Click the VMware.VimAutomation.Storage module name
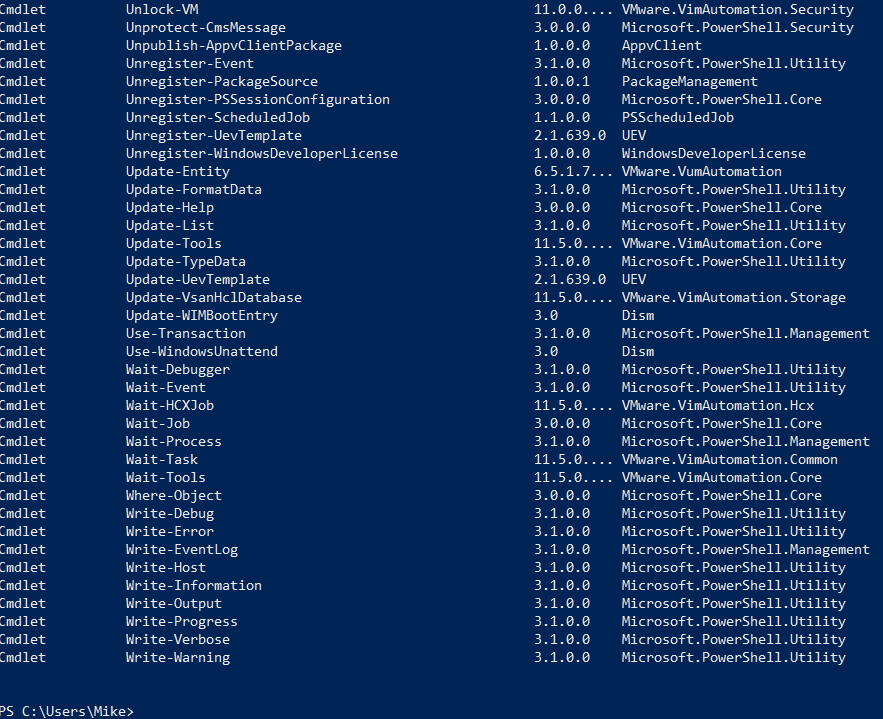The width and height of the screenshot is (883, 719). pyautogui.click(x=733, y=297)
